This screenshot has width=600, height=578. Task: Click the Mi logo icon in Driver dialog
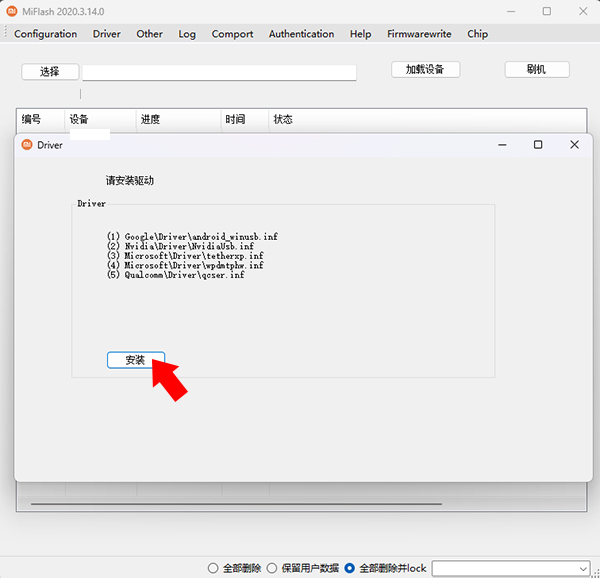tap(27, 145)
